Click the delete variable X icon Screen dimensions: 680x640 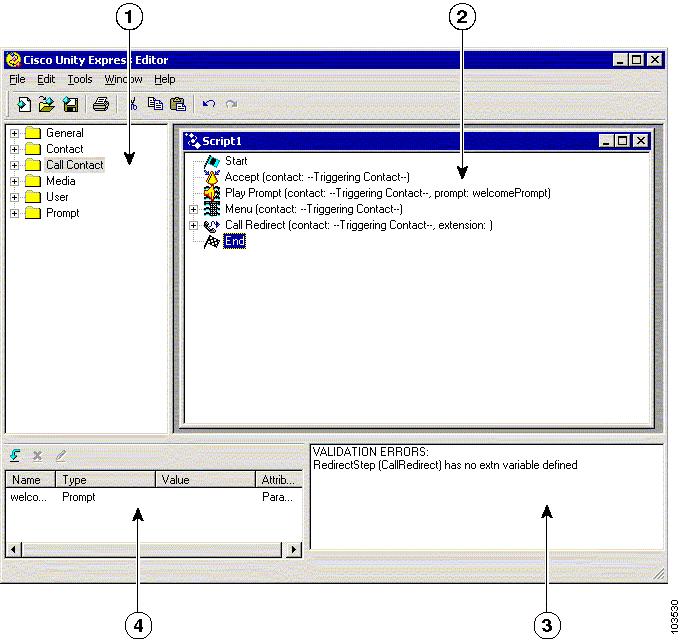click(38, 455)
